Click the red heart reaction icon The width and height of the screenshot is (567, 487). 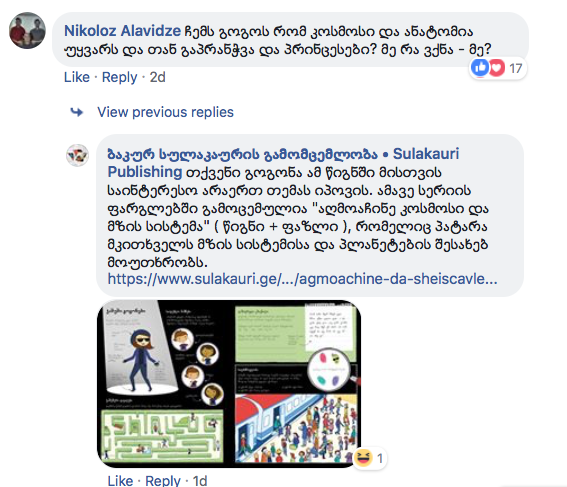(497, 68)
